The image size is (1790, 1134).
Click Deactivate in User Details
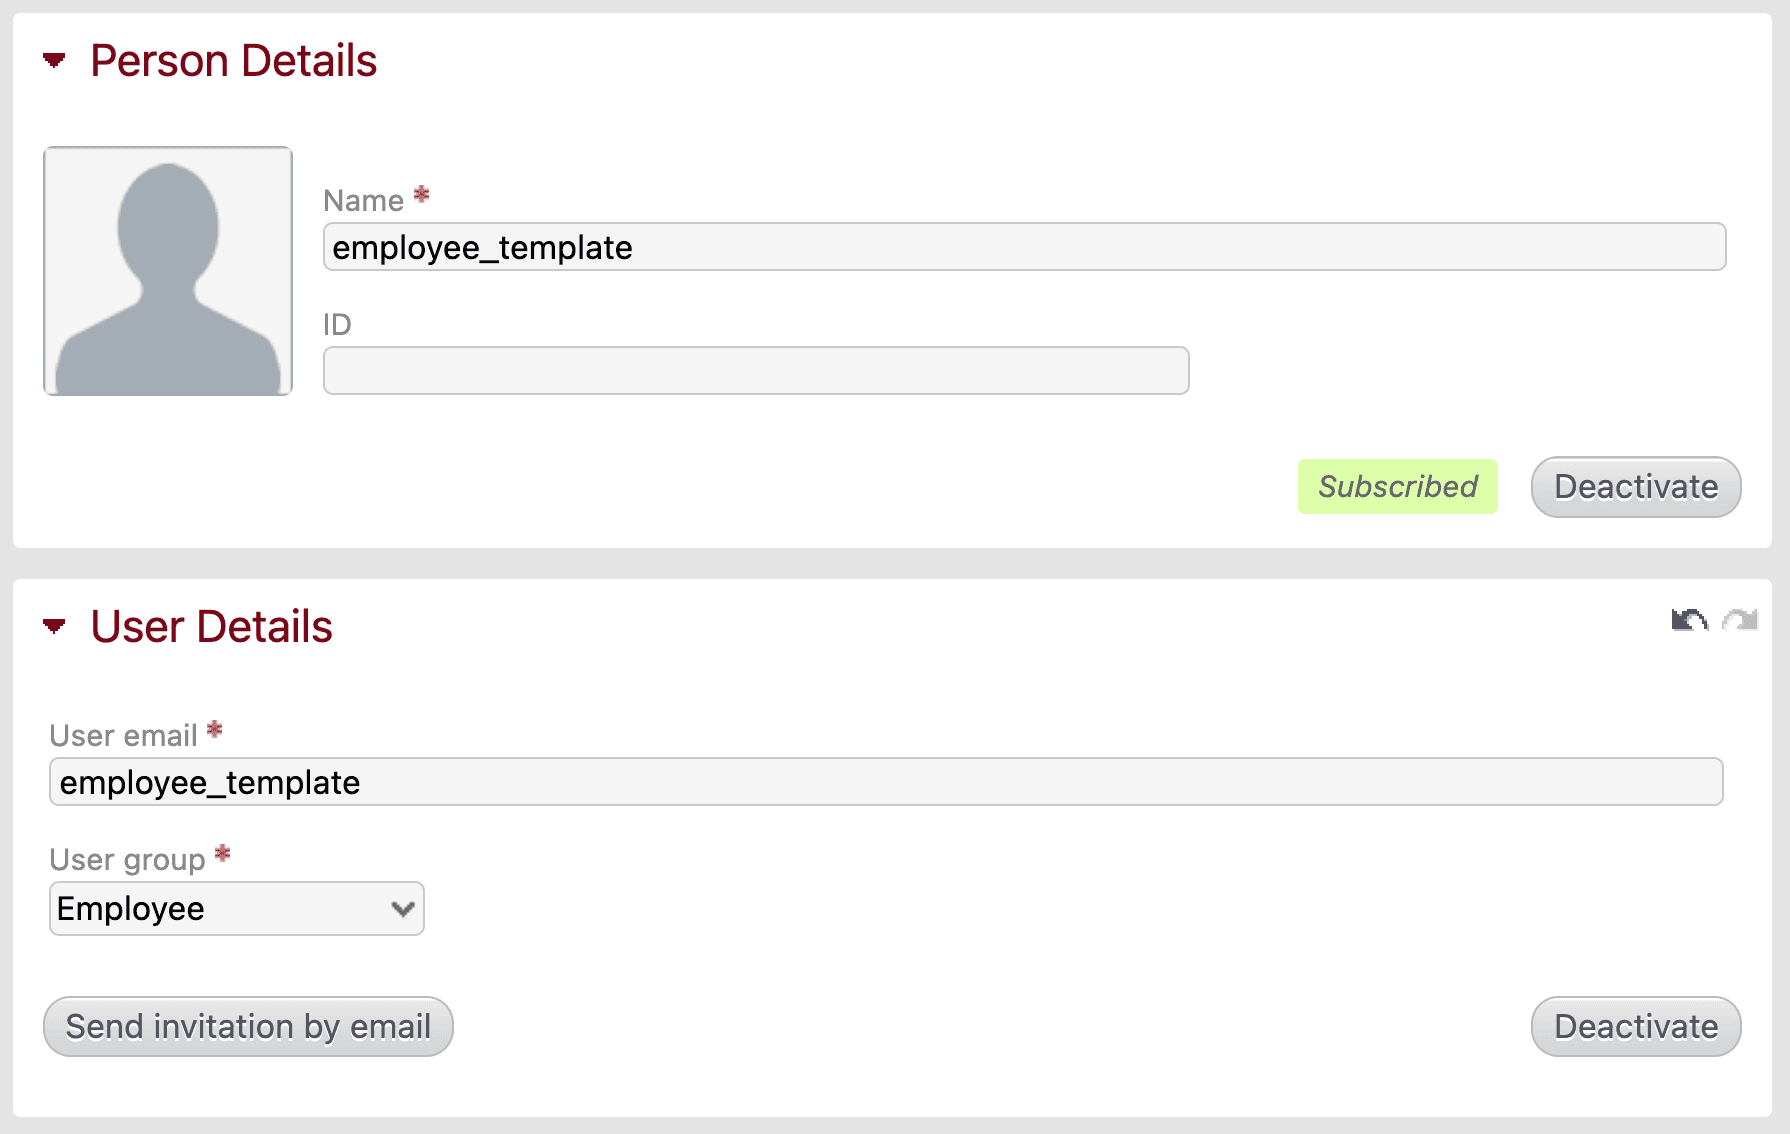1635,1026
